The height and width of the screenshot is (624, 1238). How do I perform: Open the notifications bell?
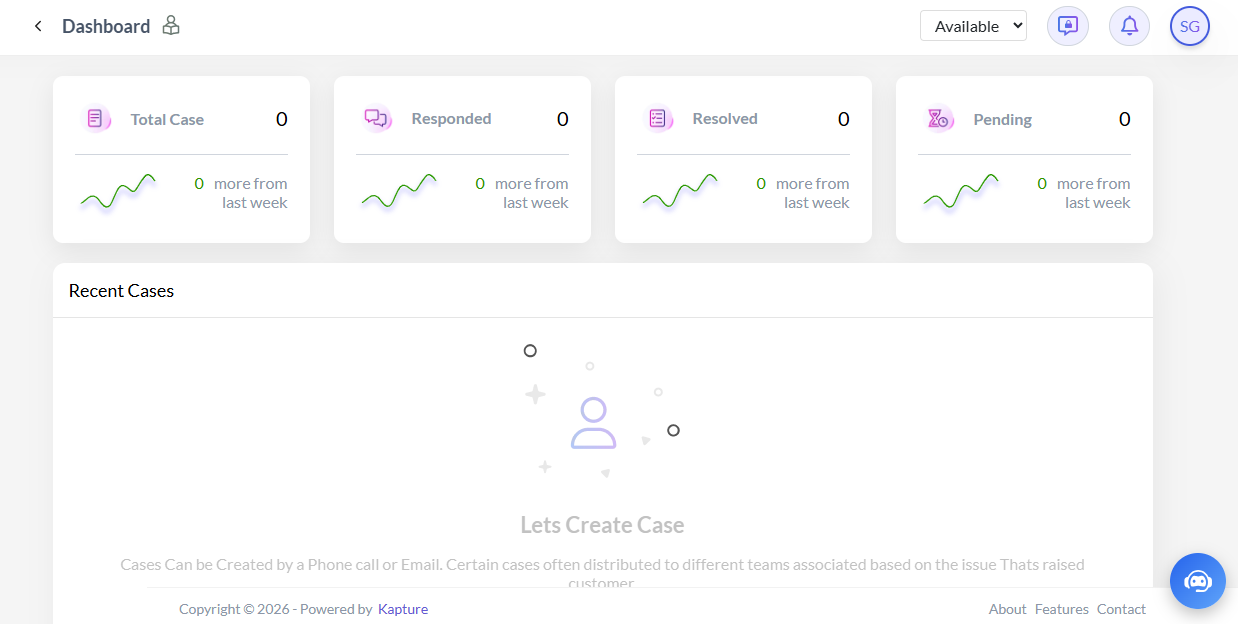[1129, 26]
